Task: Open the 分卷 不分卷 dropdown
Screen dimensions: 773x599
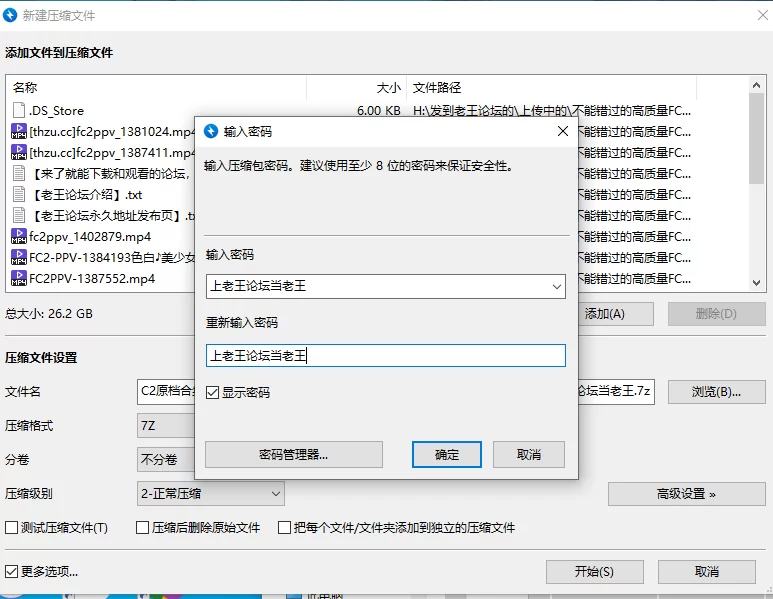Action: [x=166, y=459]
